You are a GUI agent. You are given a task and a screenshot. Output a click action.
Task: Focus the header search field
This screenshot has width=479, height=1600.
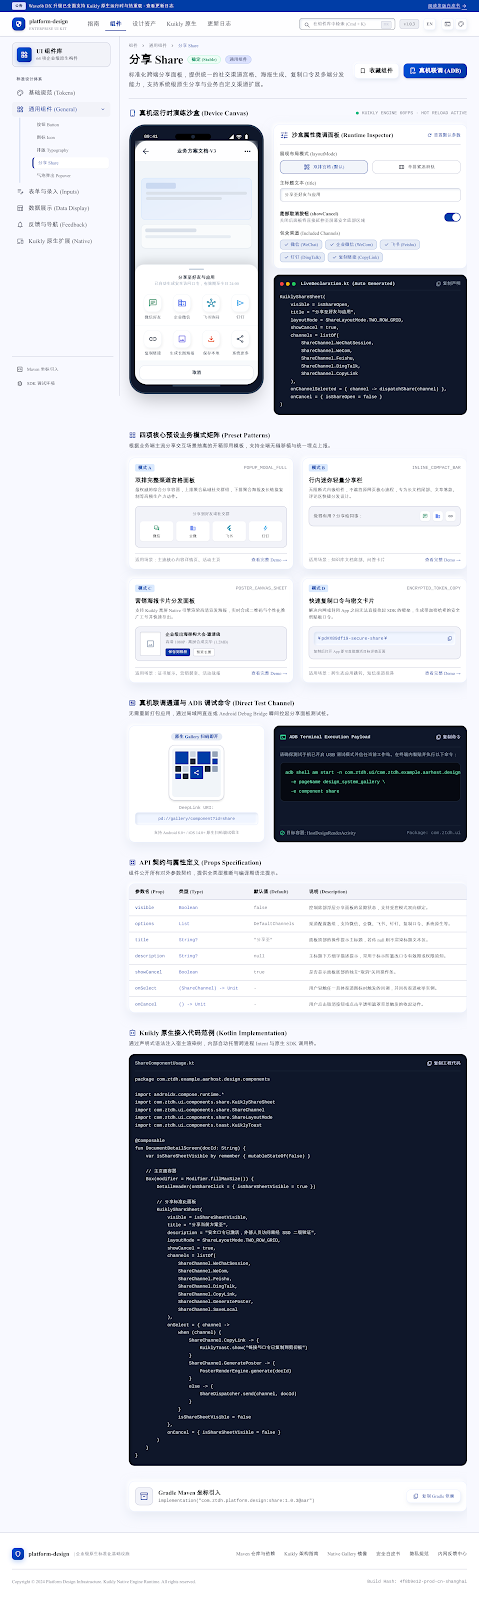pos(346,23)
